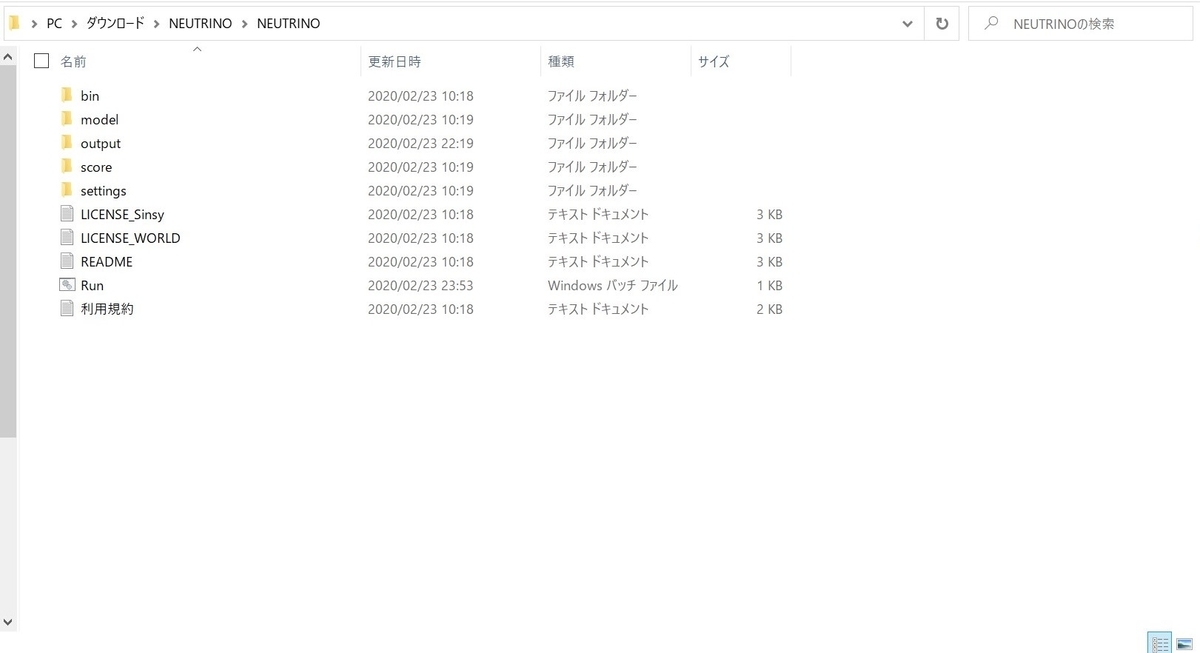Expand the chevron before PC in breadcrumb

coord(35,23)
